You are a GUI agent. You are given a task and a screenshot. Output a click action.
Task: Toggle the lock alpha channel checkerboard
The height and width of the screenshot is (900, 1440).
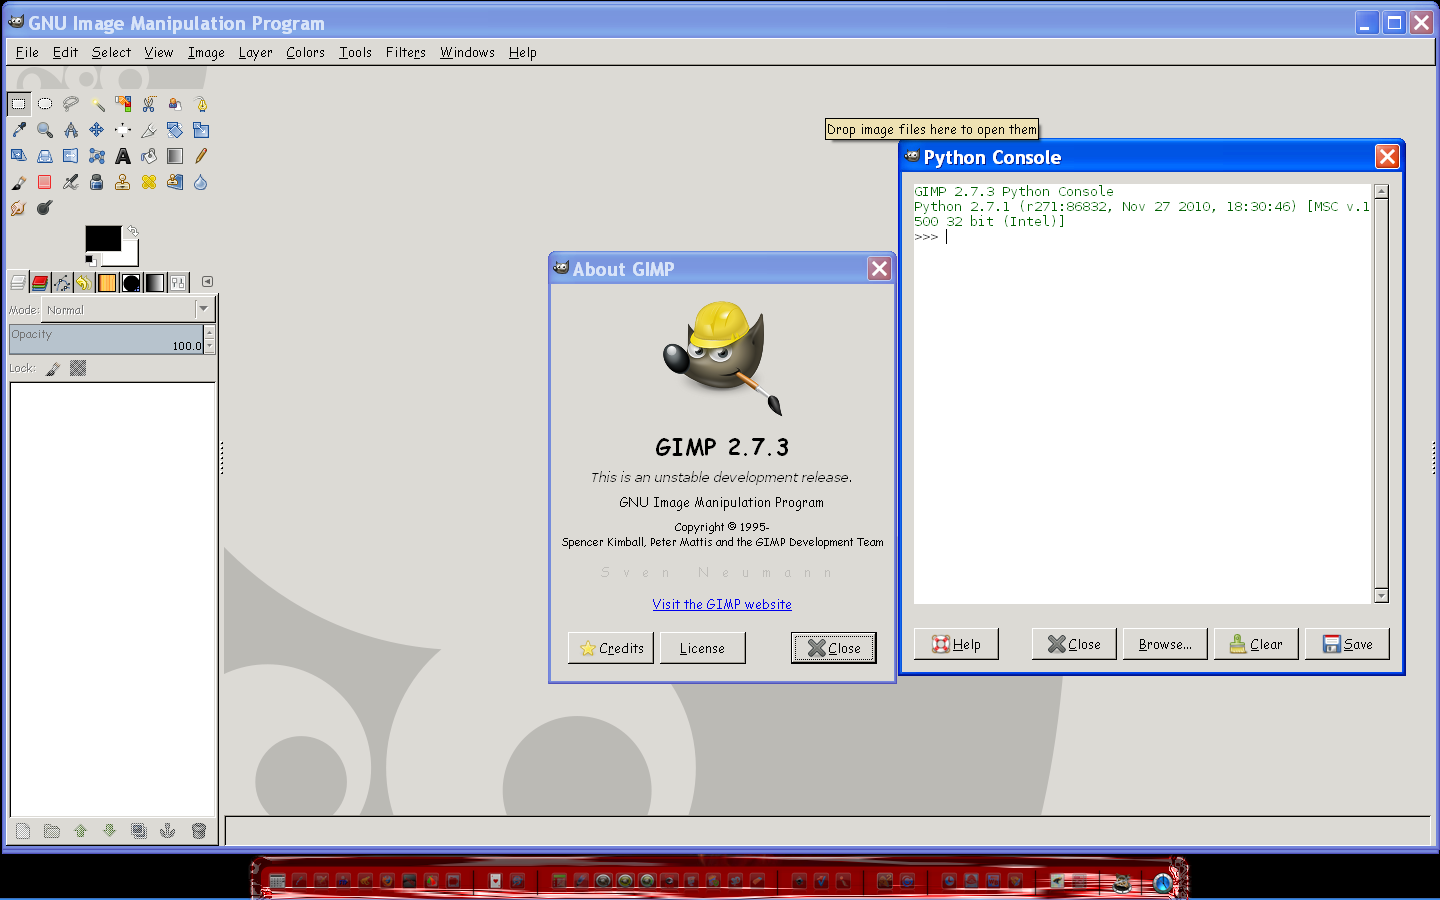(78, 368)
